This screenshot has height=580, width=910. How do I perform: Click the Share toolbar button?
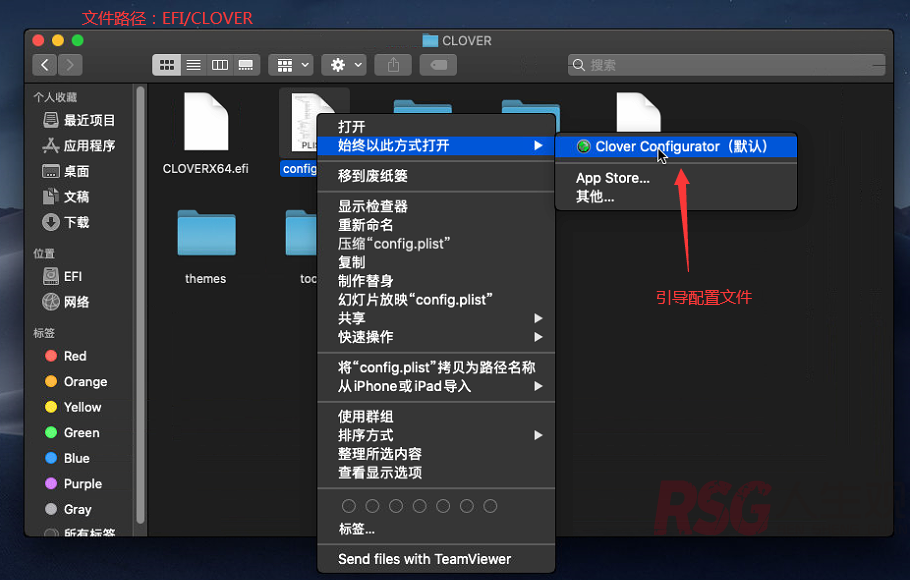point(393,65)
